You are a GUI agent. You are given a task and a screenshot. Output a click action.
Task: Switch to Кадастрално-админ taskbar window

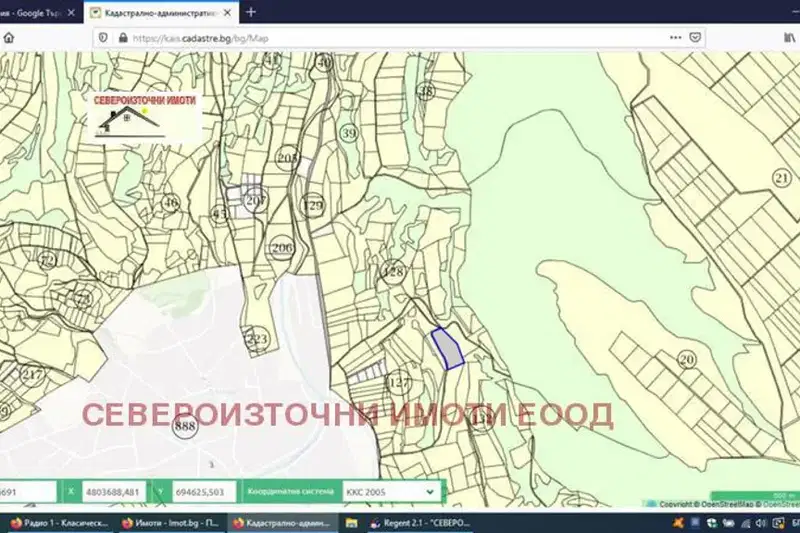pos(282,523)
